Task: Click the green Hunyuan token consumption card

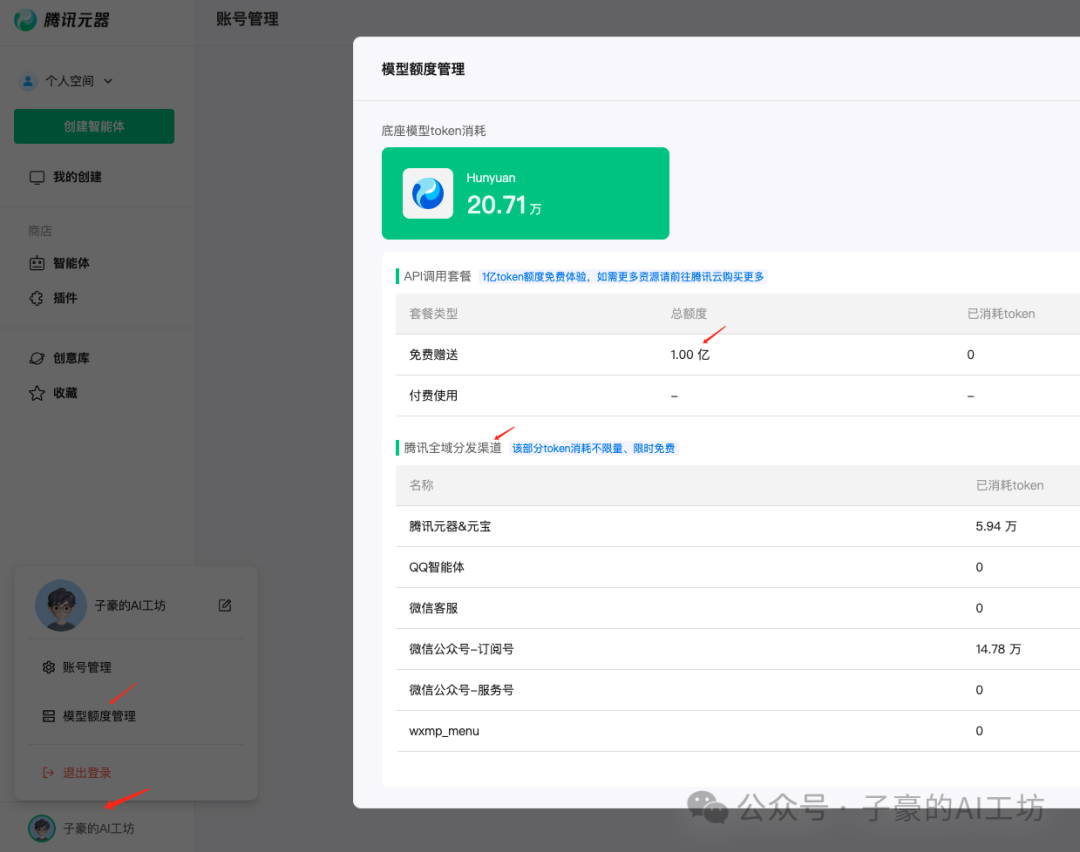Action: click(x=525, y=193)
